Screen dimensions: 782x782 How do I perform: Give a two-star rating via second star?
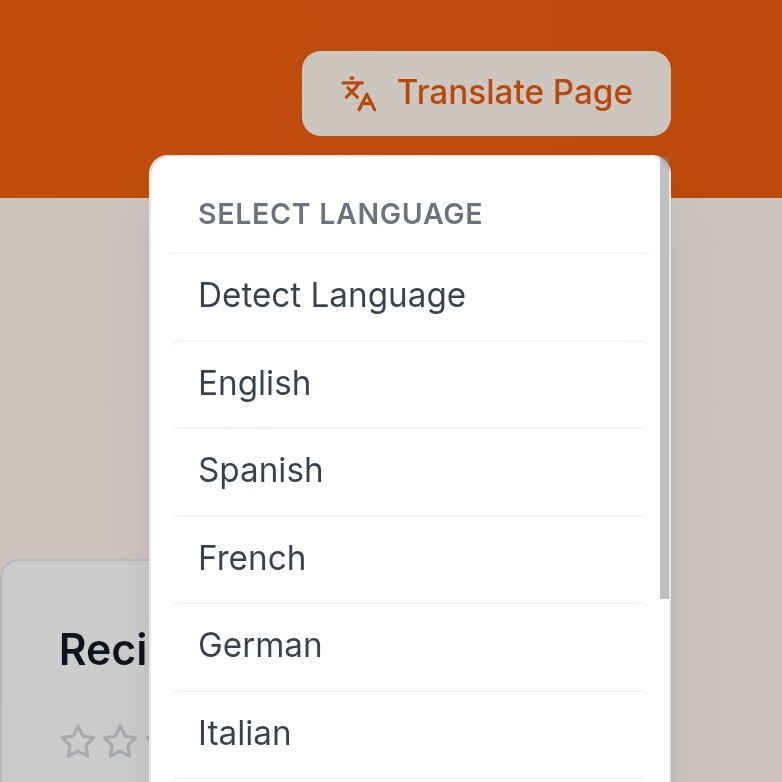pos(120,742)
